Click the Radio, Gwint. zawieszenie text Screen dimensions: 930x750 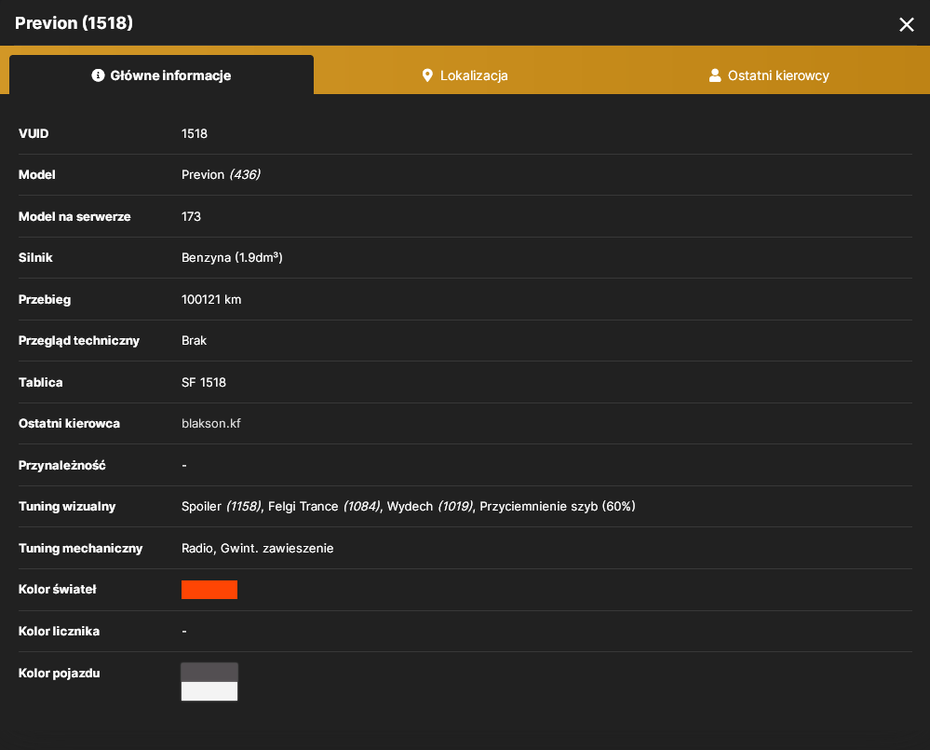pos(257,548)
